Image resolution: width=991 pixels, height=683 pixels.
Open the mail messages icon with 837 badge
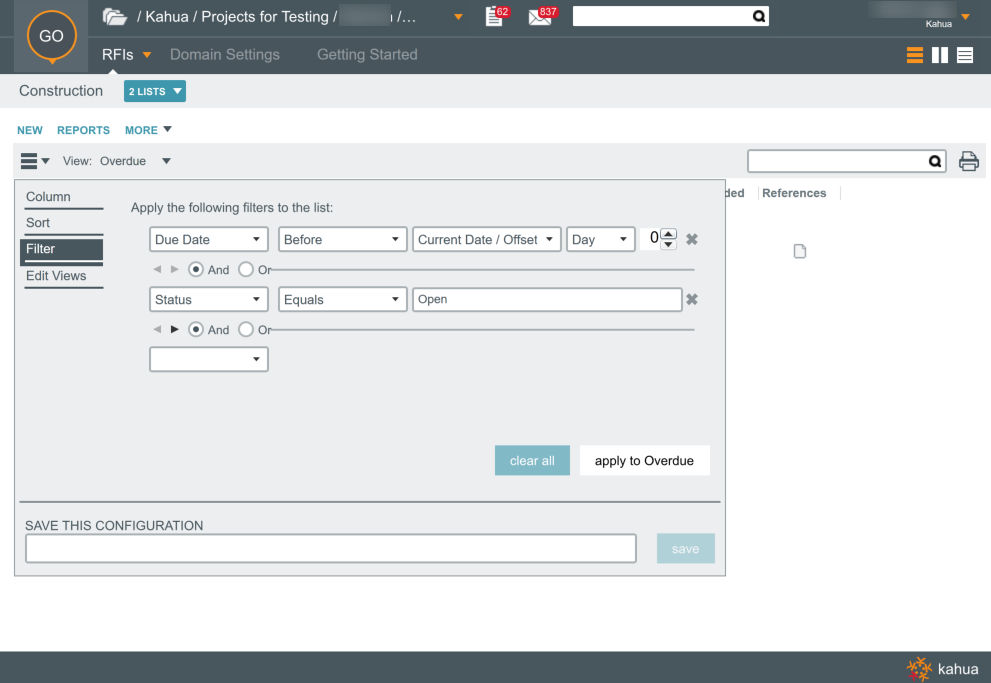540,17
